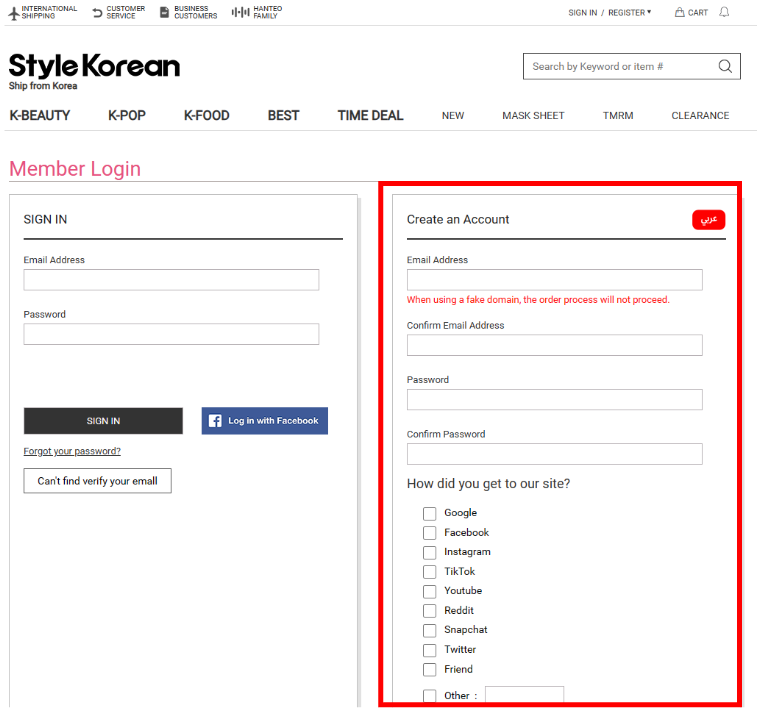Click Log in with Facebook button
Screen dimensions: 762x722
tap(265, 421)
